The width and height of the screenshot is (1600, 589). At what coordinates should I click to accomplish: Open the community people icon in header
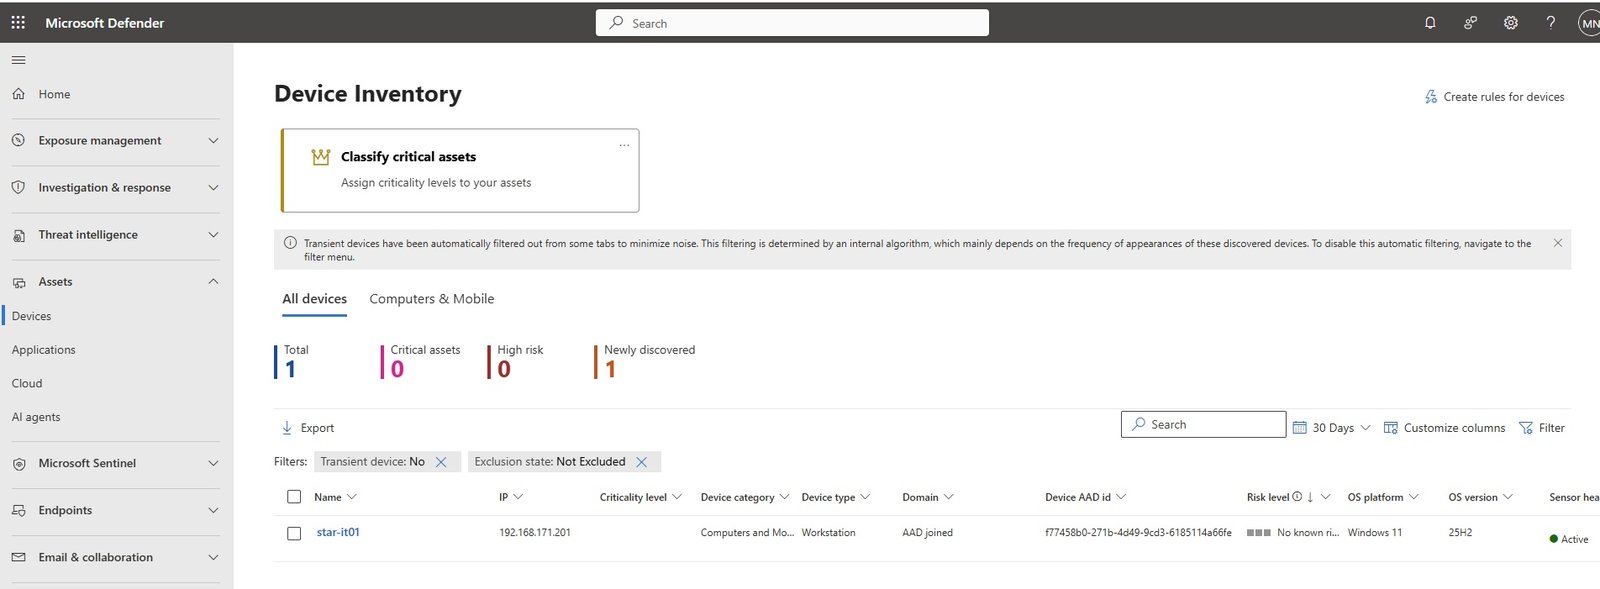[1470, 23]
